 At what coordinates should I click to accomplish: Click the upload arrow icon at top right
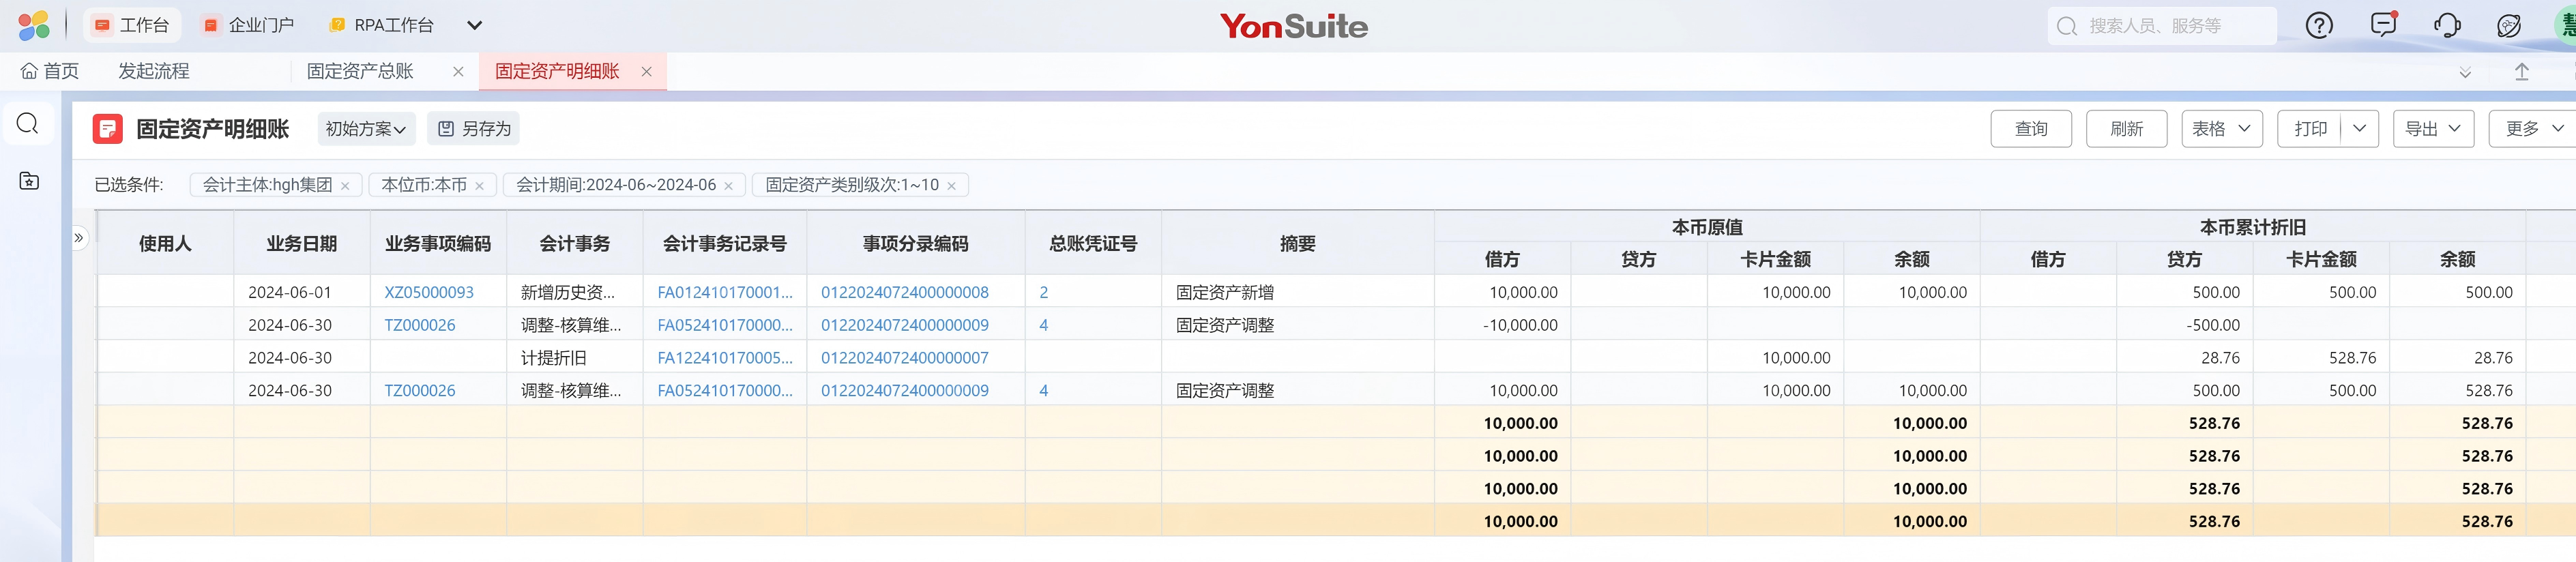click(x=2522, y=72)
